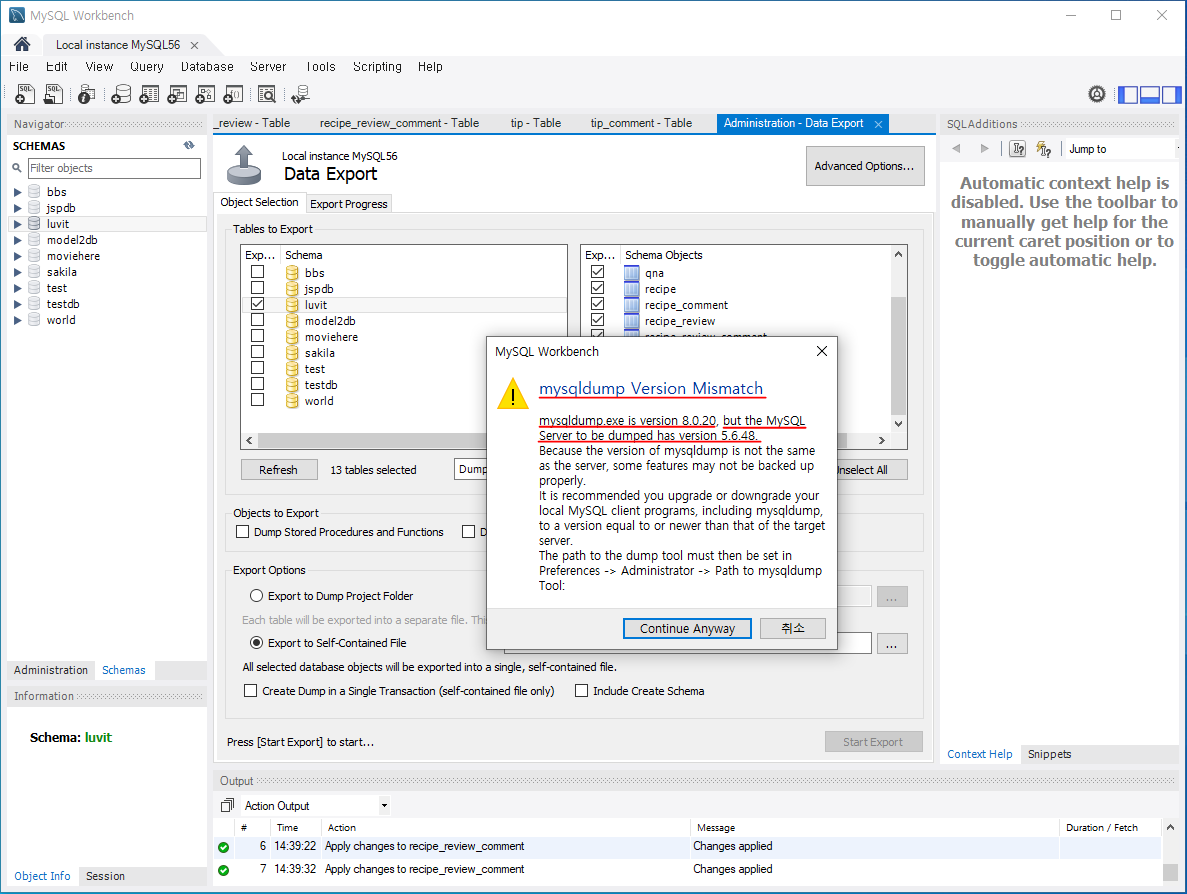This screenshot has height=894, width=1187.
Task: Click the Start Export button
Action: pos(873,742)
